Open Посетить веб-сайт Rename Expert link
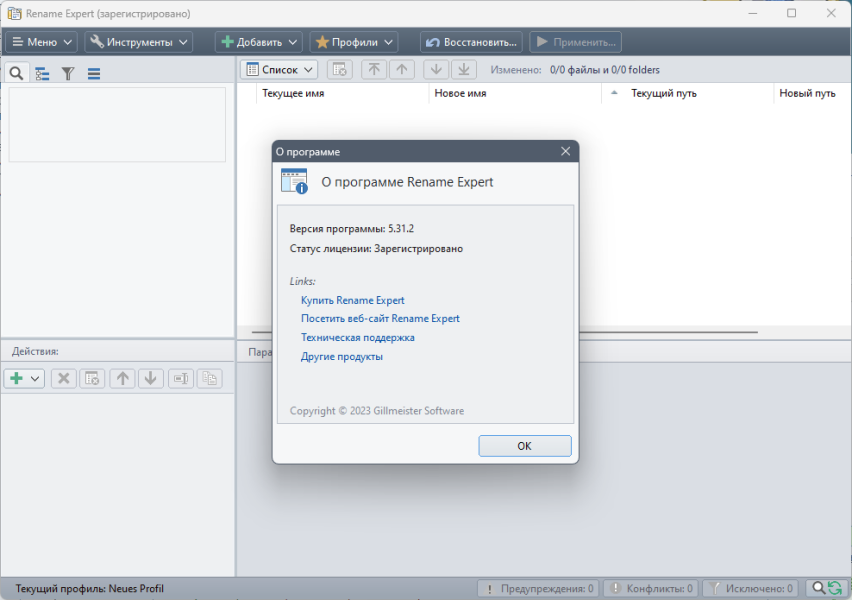Screen dimensions: 852x600 pos(380,318)
